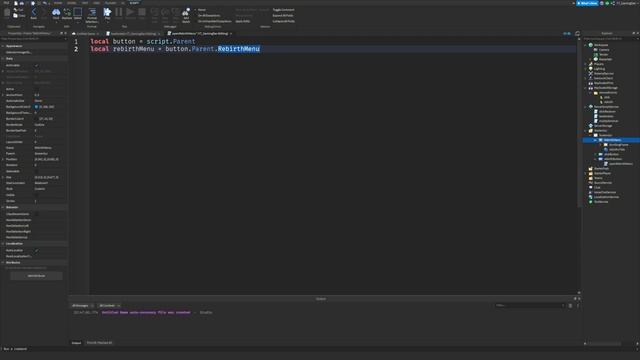Click the Cut icon in Clipboard group
Viewport: 640px width, 360px height.
tap(15, 10)
